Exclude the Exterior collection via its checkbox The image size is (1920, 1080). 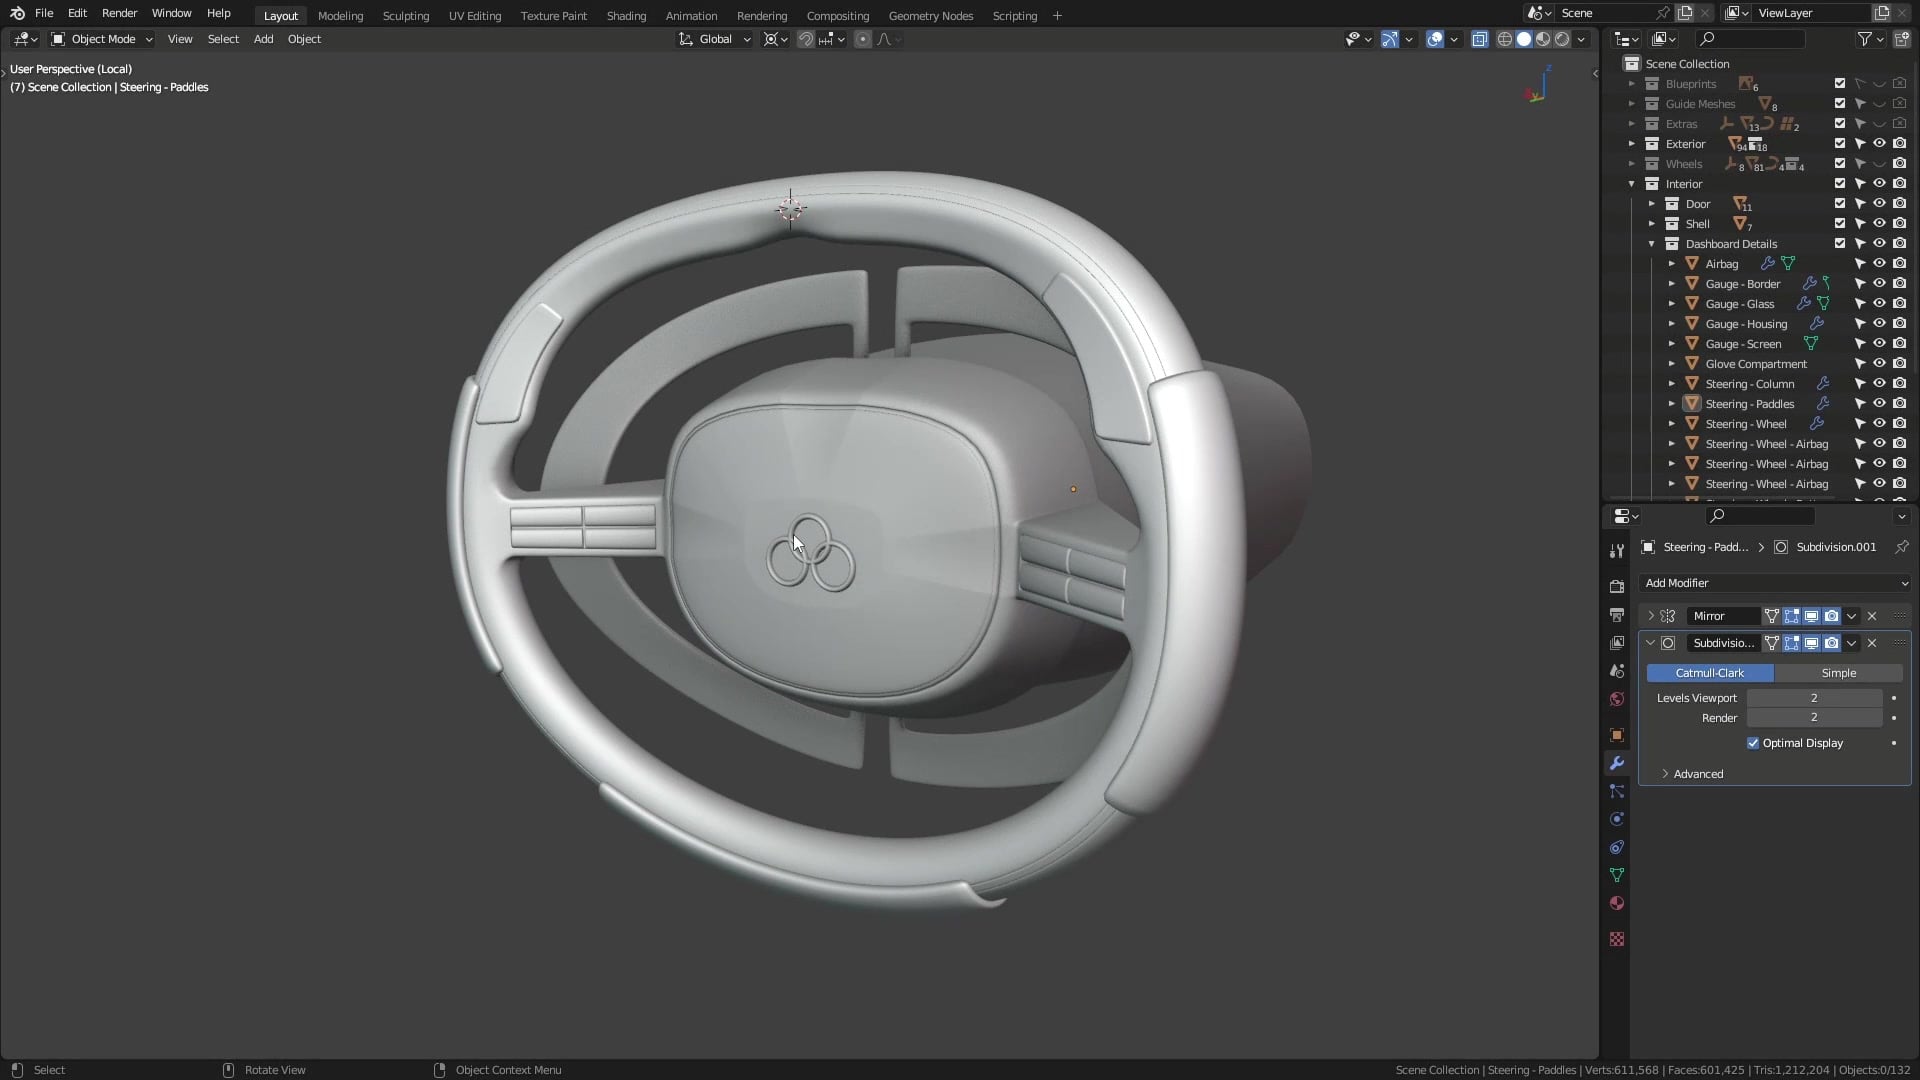click(x=1840, y=144)
